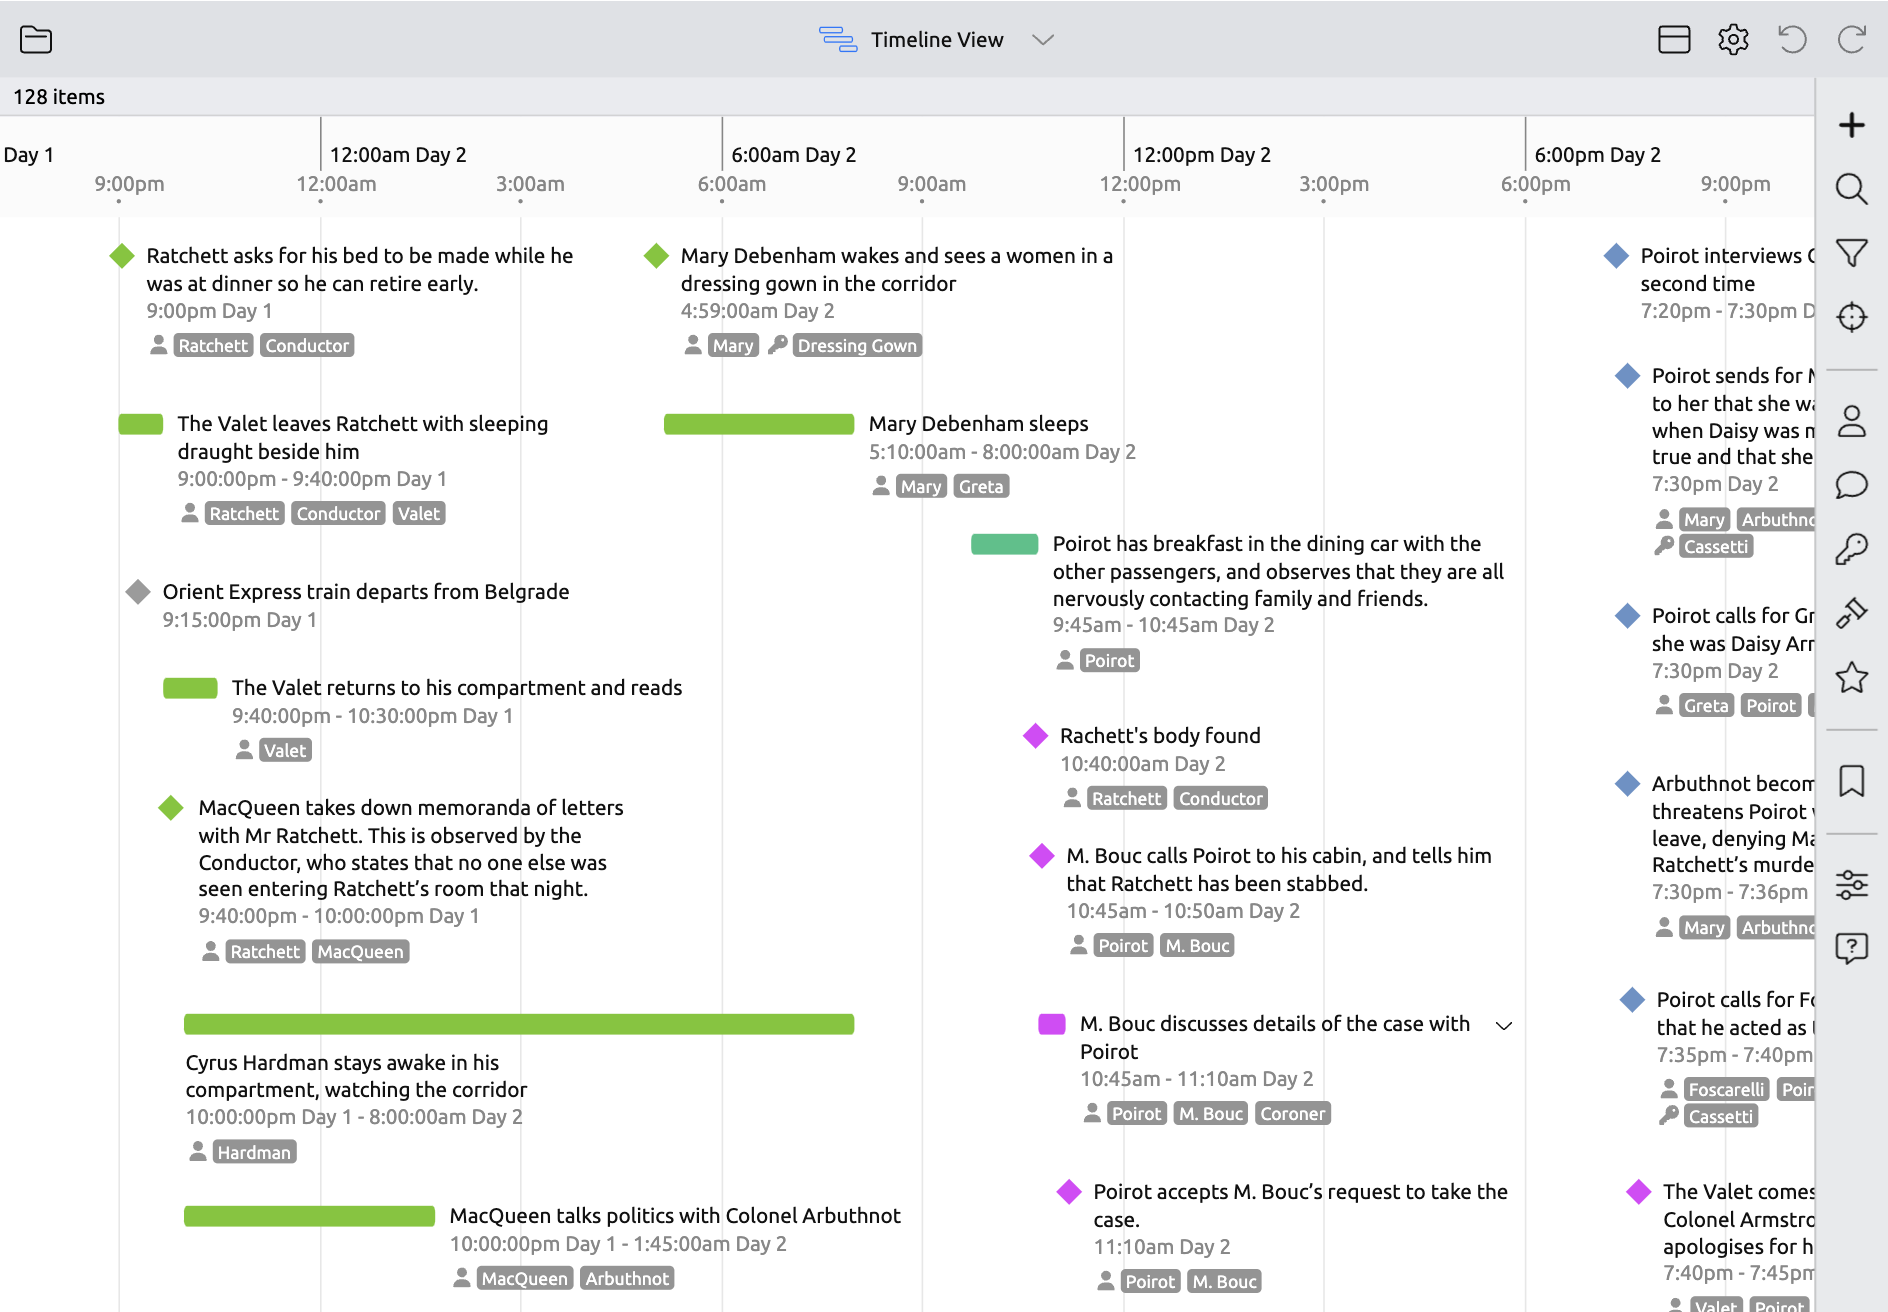Open the bookmark sidebar icon

coord(1852,781)
